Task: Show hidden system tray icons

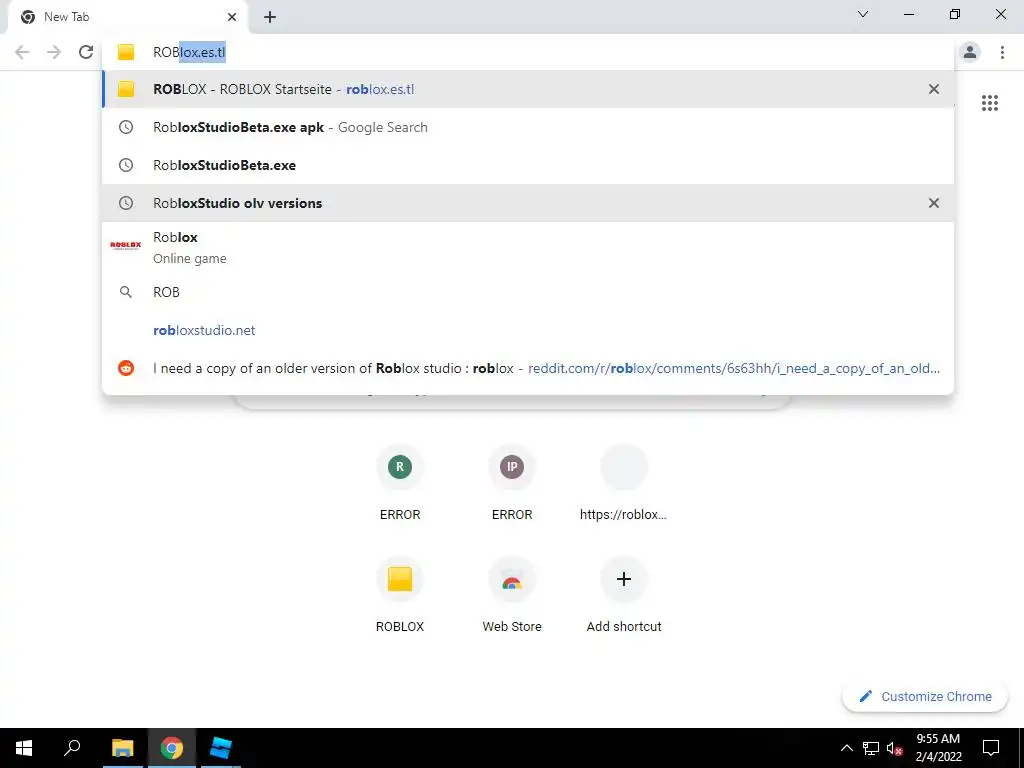Action: [846, 748]
